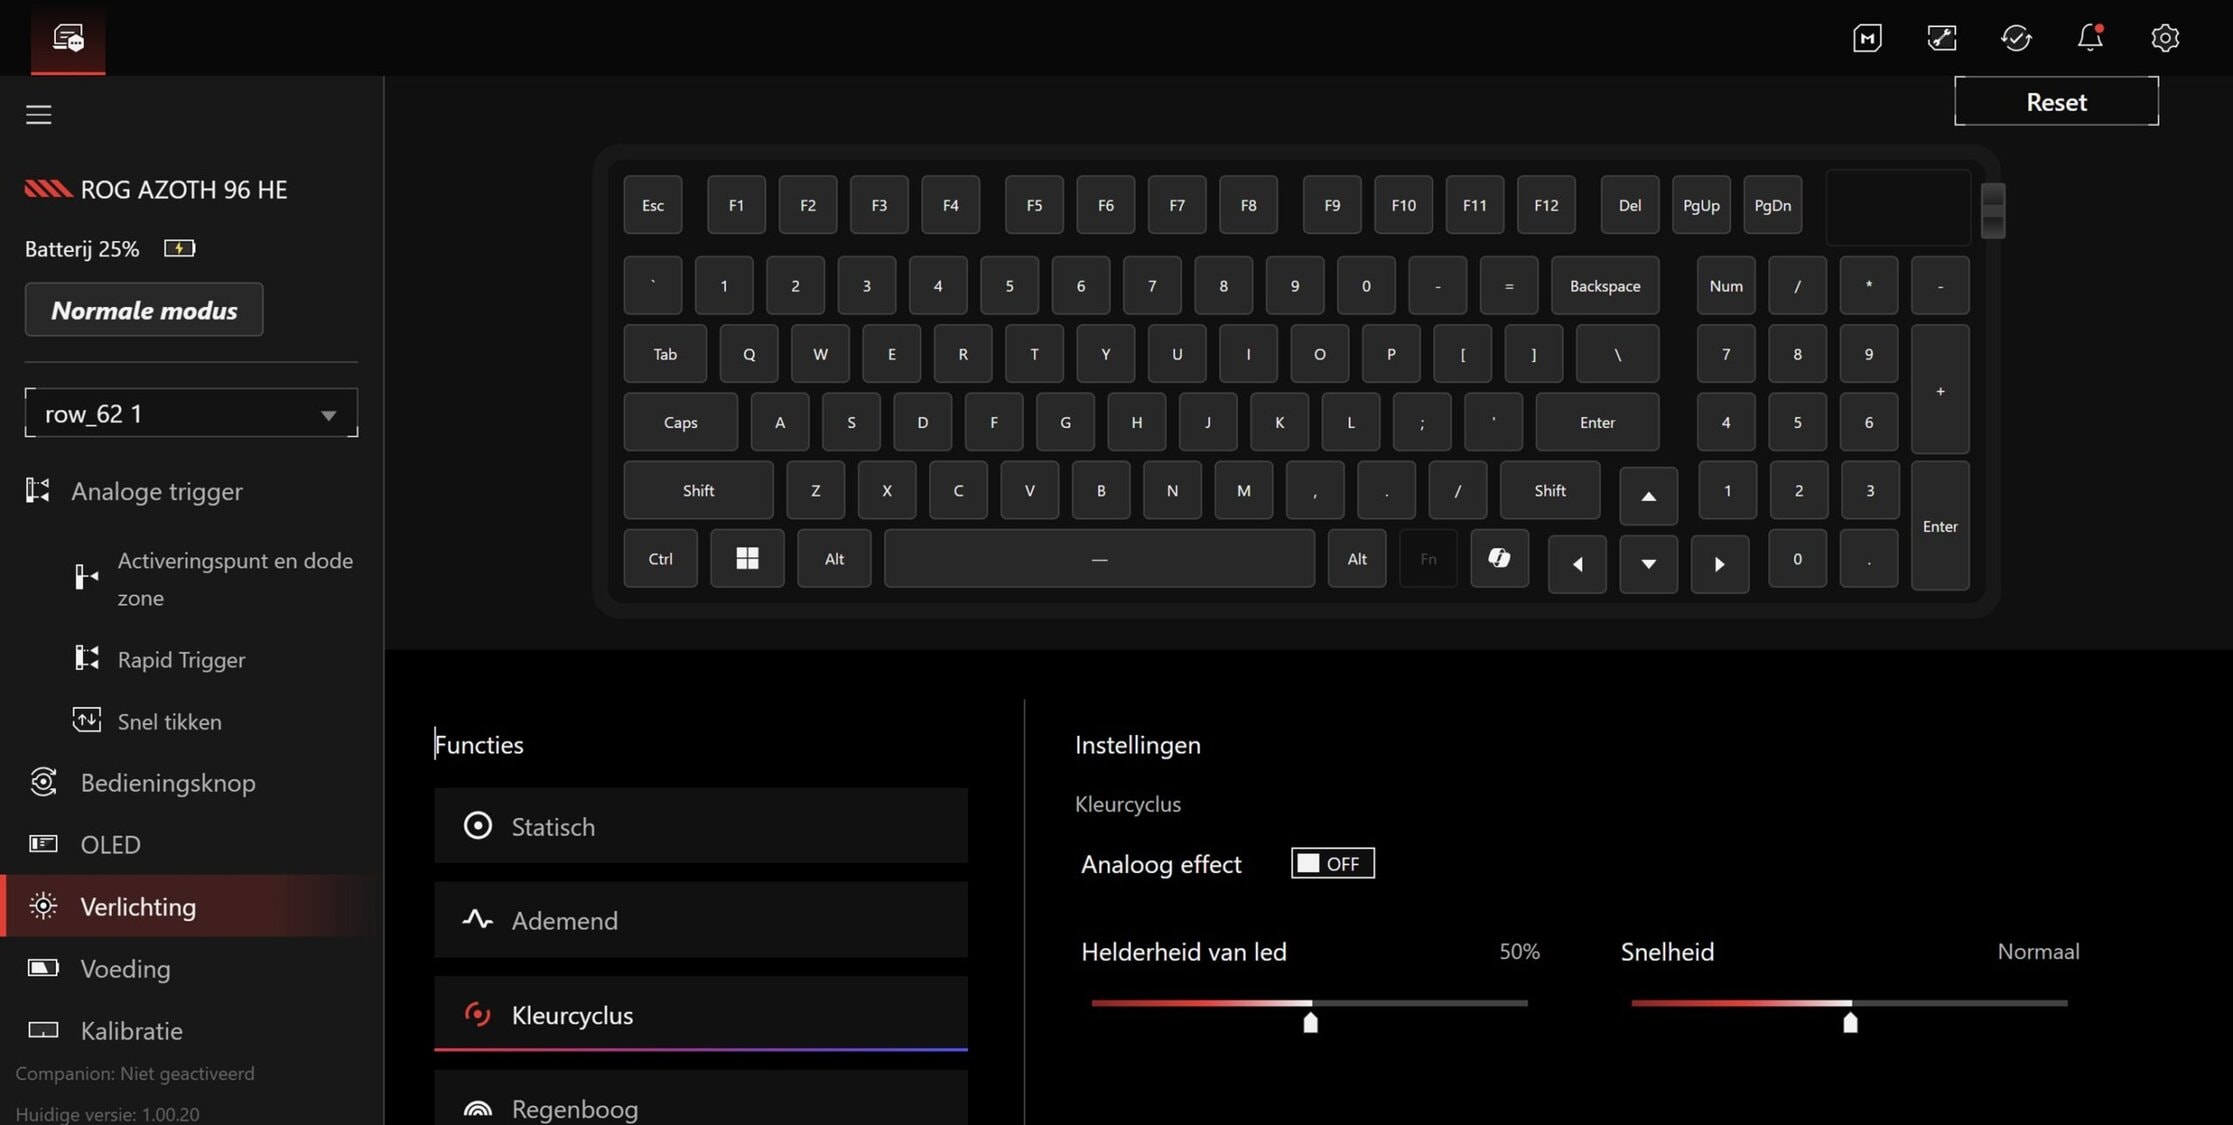Open the settings gear icon
This screenshot has height=1125, width=2233.
(2164, 38)
